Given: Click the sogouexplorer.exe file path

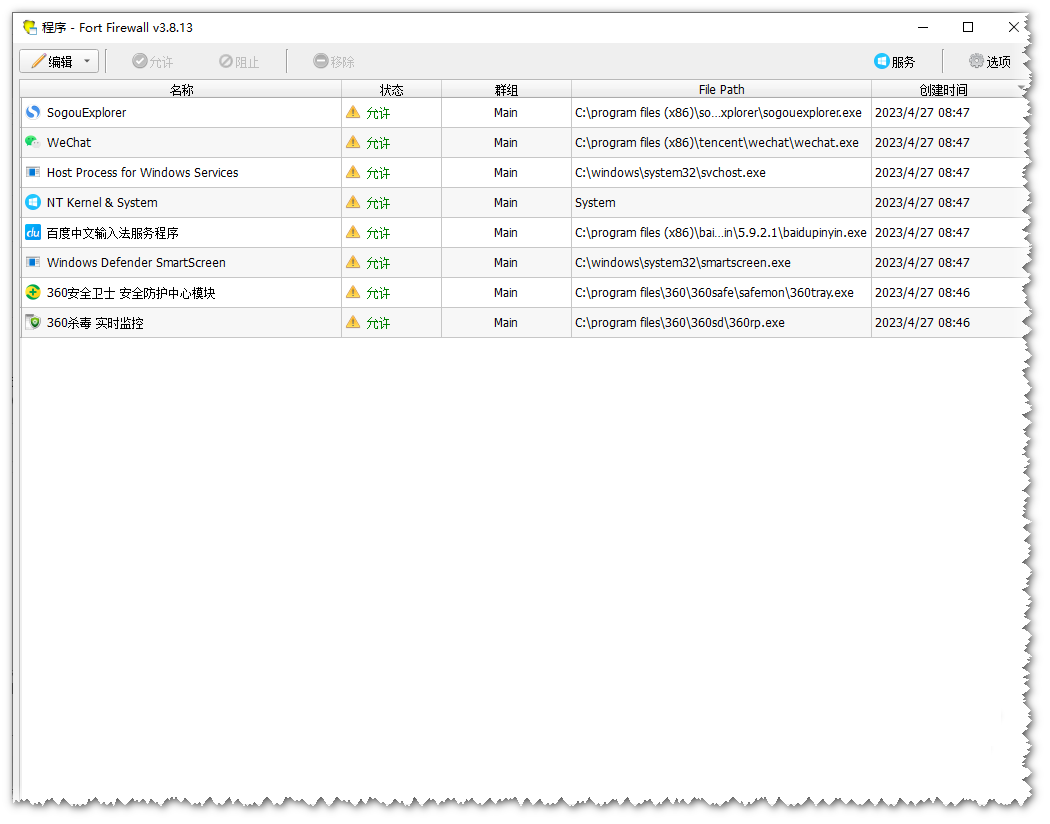Looking at the screenshot, I should [718, 112].
